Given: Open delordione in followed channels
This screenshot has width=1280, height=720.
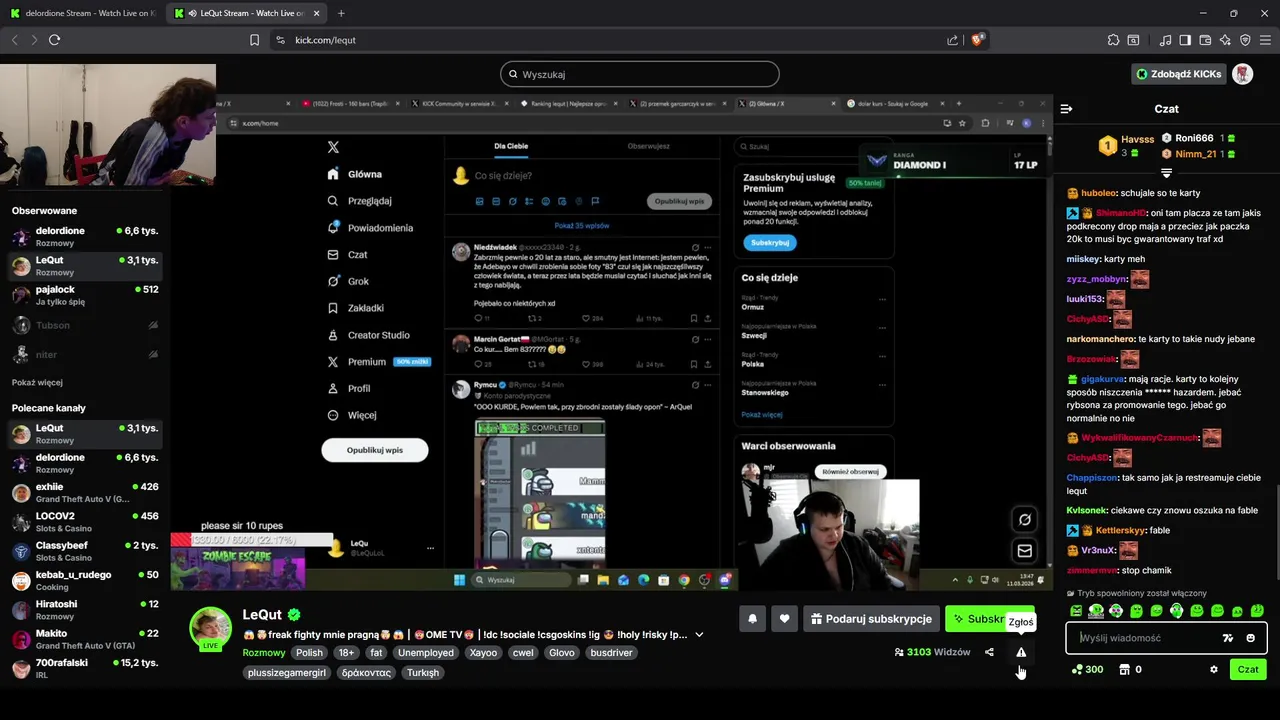Looking at the screenshot, I should click(85, 236).
